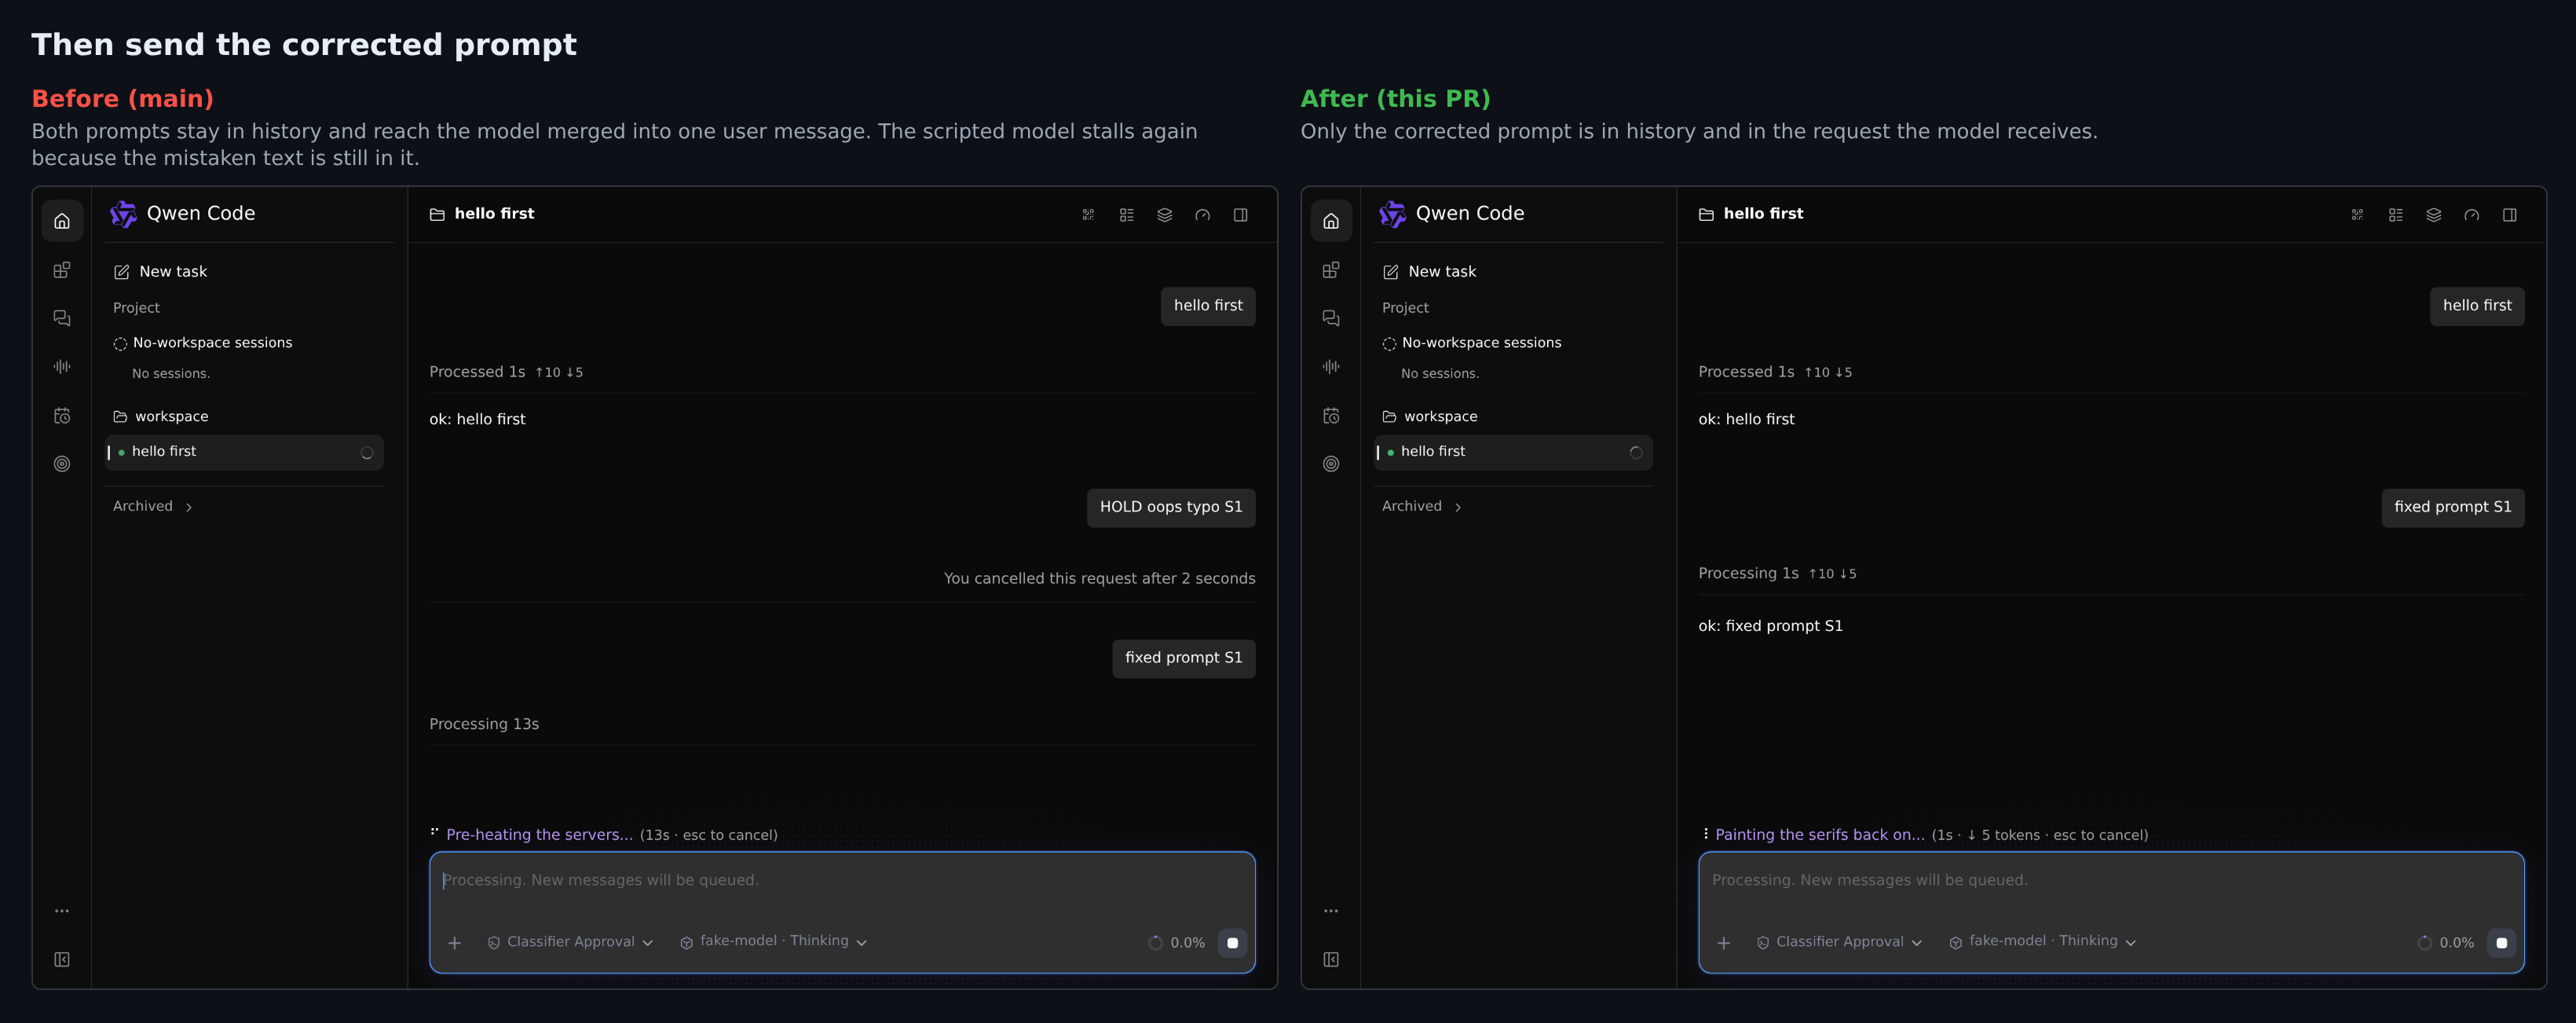Click audio waveform icon in After panel rail
This screenshot has width=2576, height=1023.
1331,367
